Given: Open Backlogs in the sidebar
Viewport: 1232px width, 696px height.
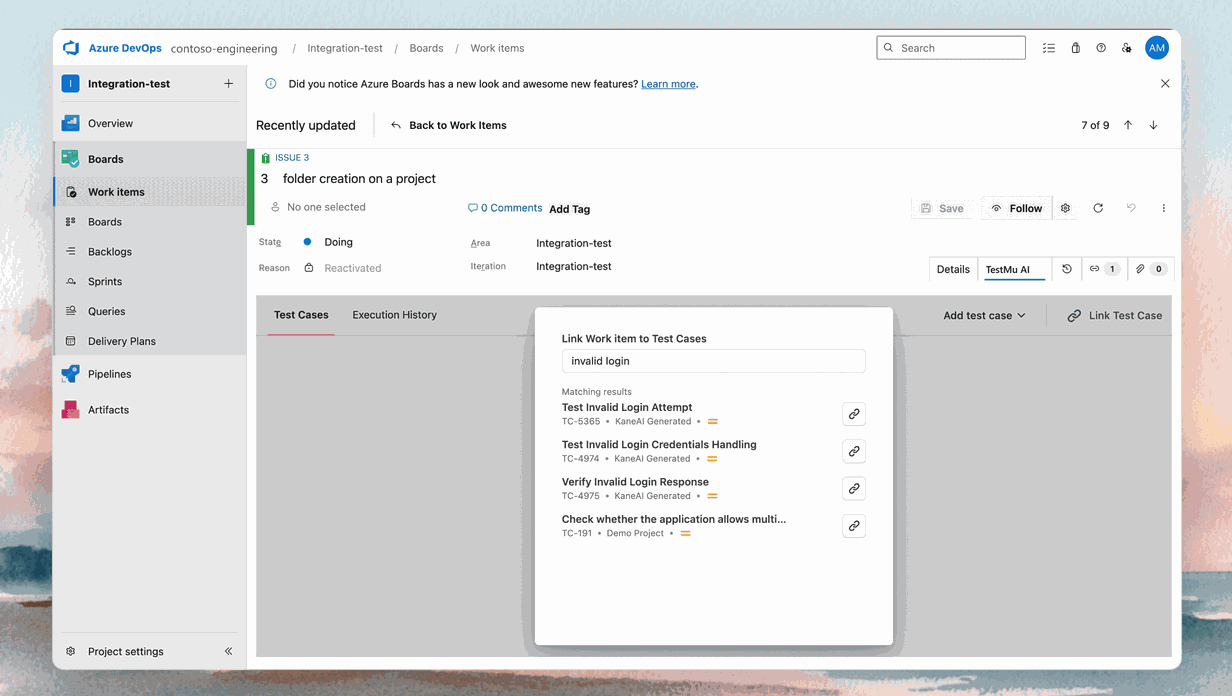Looking at the screenshot, I should pos(150,252).
